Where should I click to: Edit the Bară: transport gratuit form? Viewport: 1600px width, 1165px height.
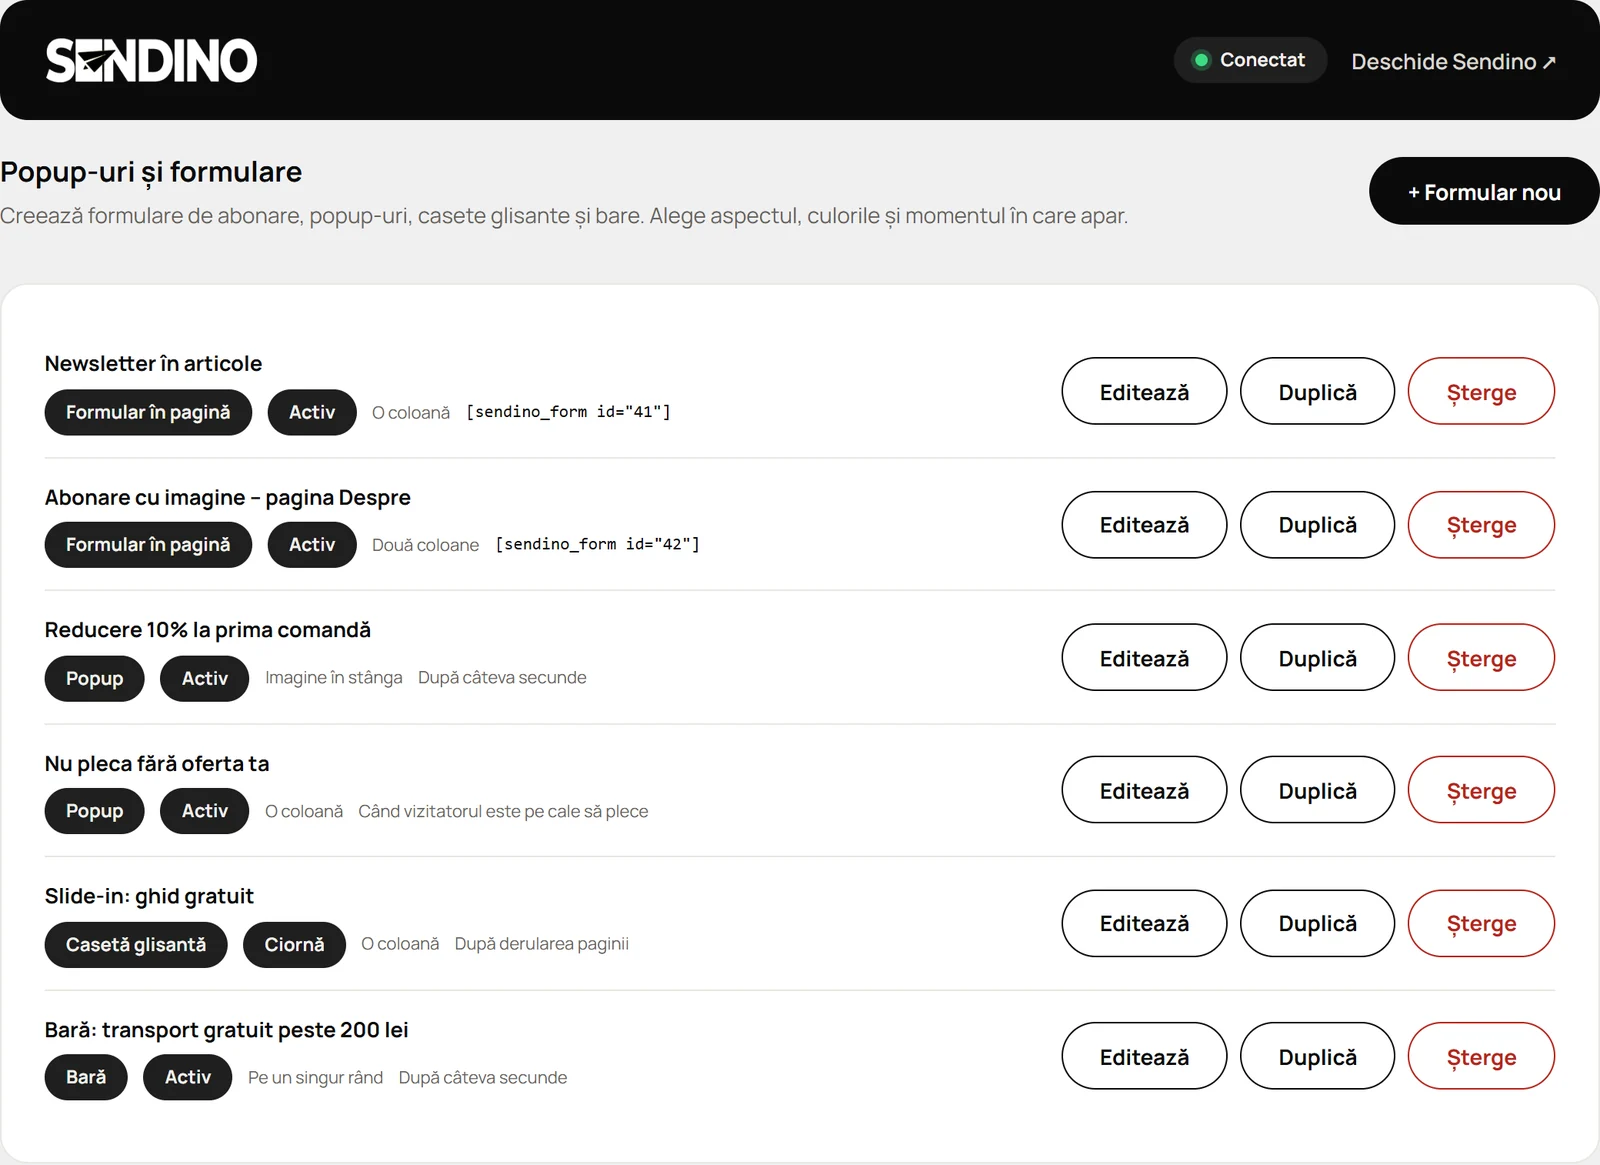(1144, 1056)
